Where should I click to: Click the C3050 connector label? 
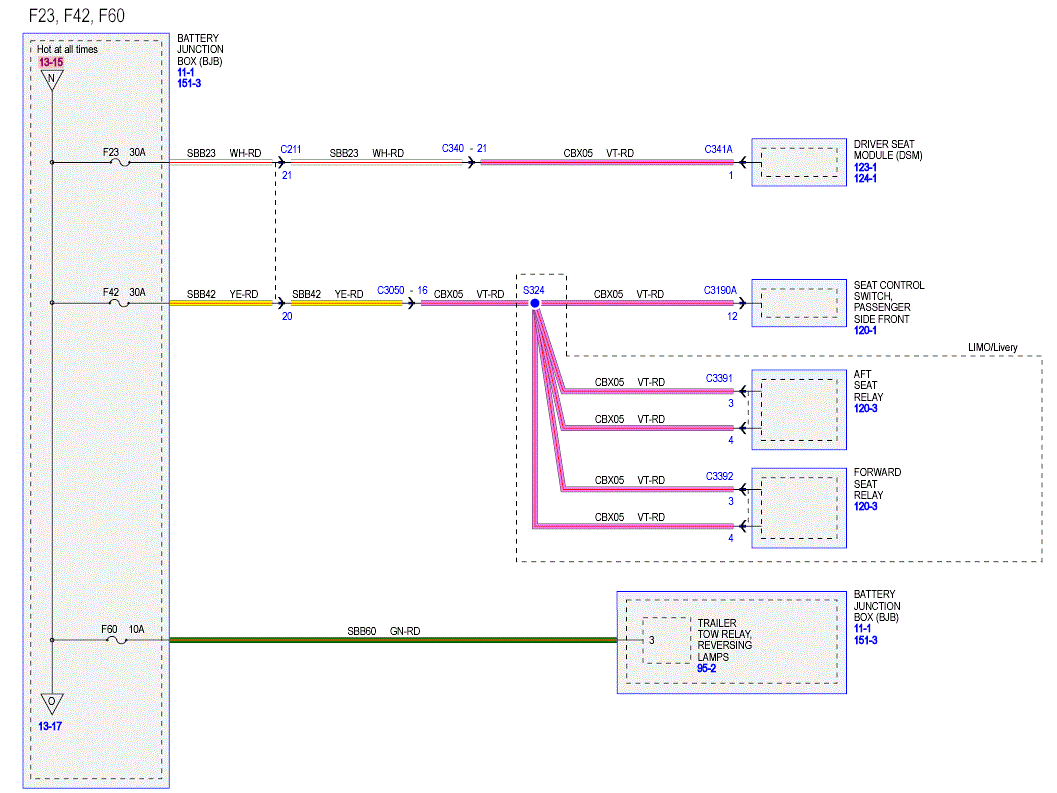(390, 290)
